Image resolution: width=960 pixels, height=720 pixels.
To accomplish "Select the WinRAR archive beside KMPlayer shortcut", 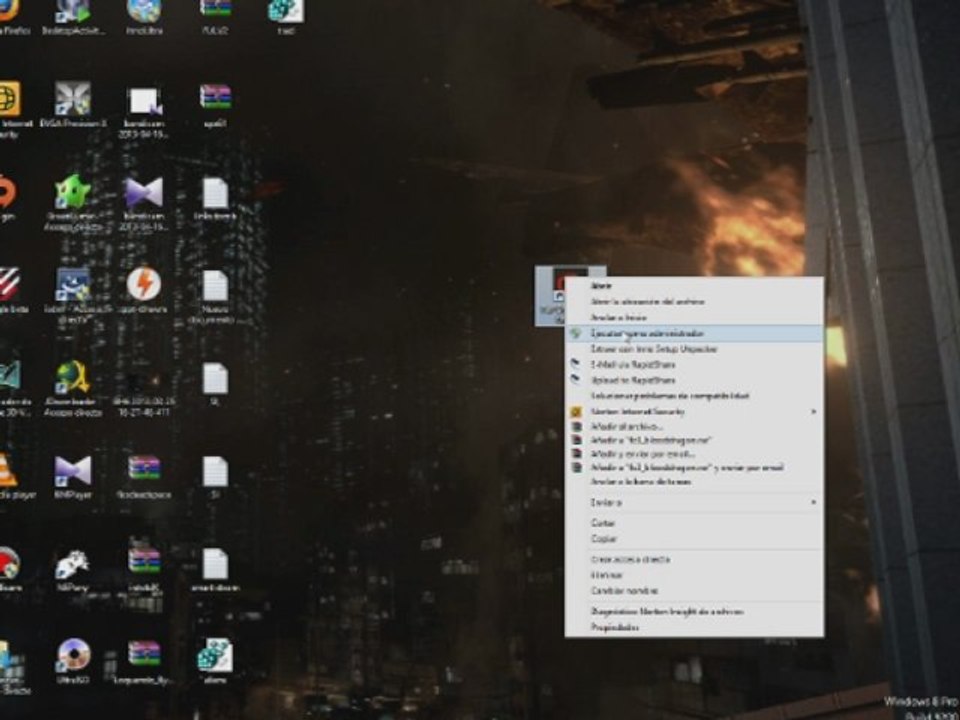I will [x=144, y=469].
